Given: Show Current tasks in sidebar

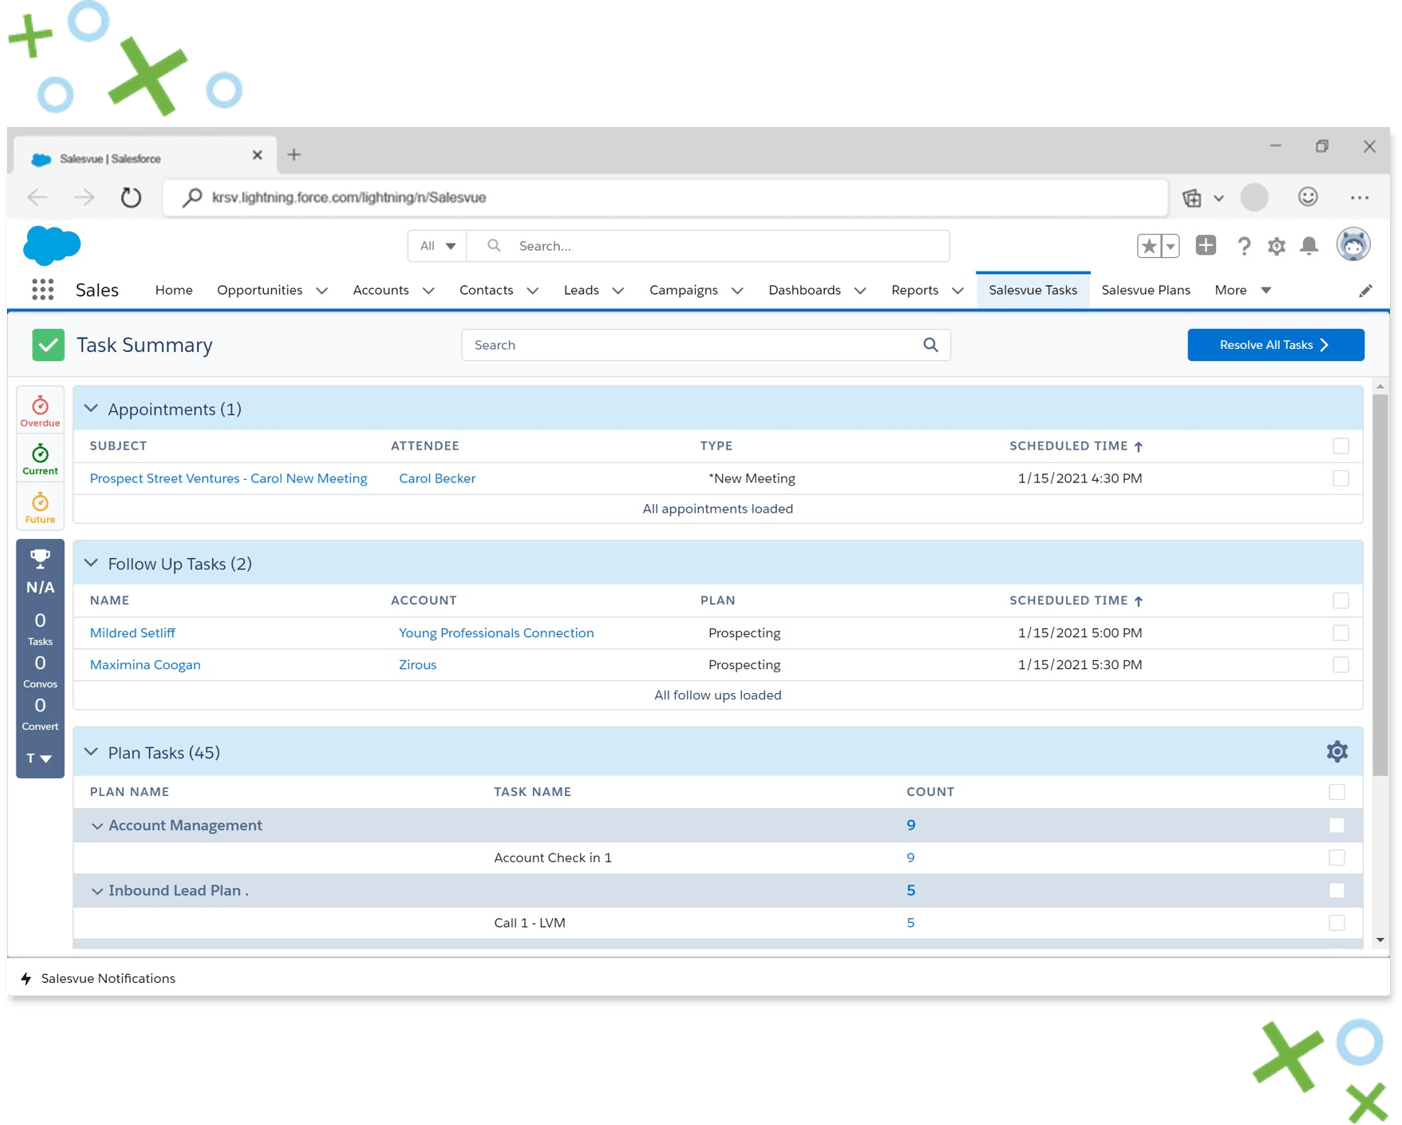Looking at the screenshot, I should (x=40, y=459).
